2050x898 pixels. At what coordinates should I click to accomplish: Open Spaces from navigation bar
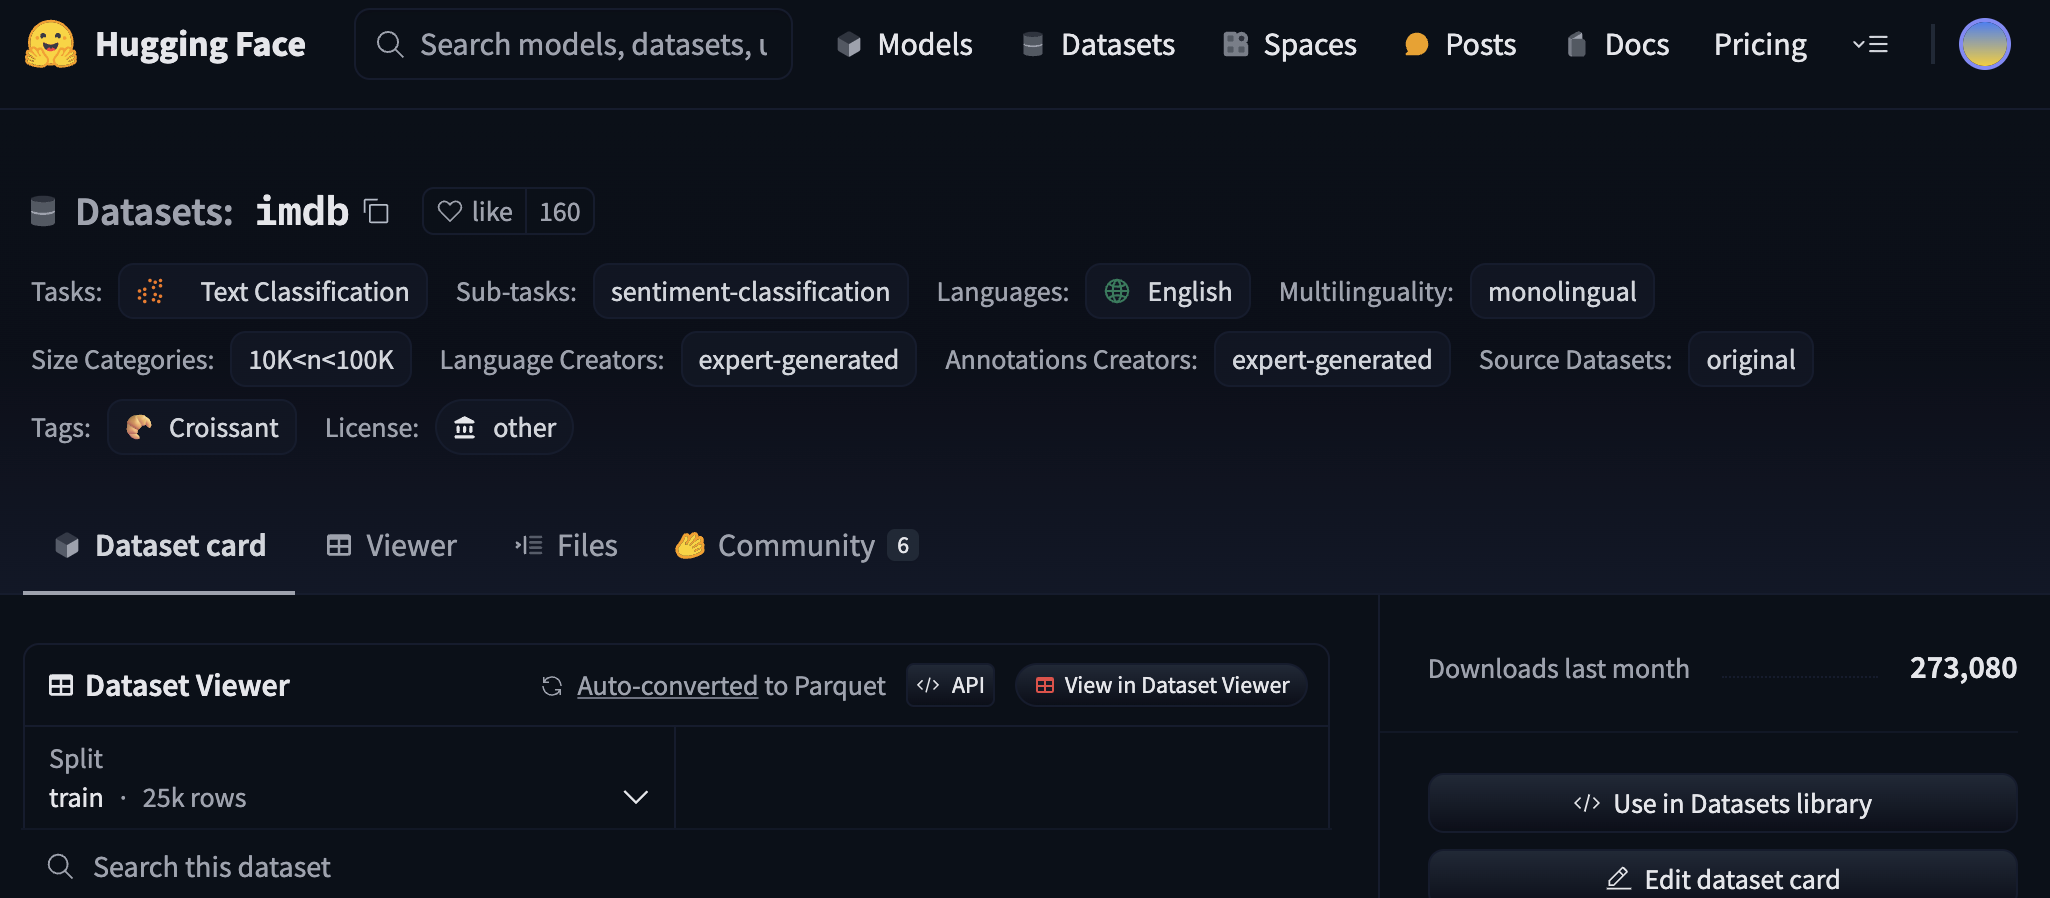point(1290,44)
